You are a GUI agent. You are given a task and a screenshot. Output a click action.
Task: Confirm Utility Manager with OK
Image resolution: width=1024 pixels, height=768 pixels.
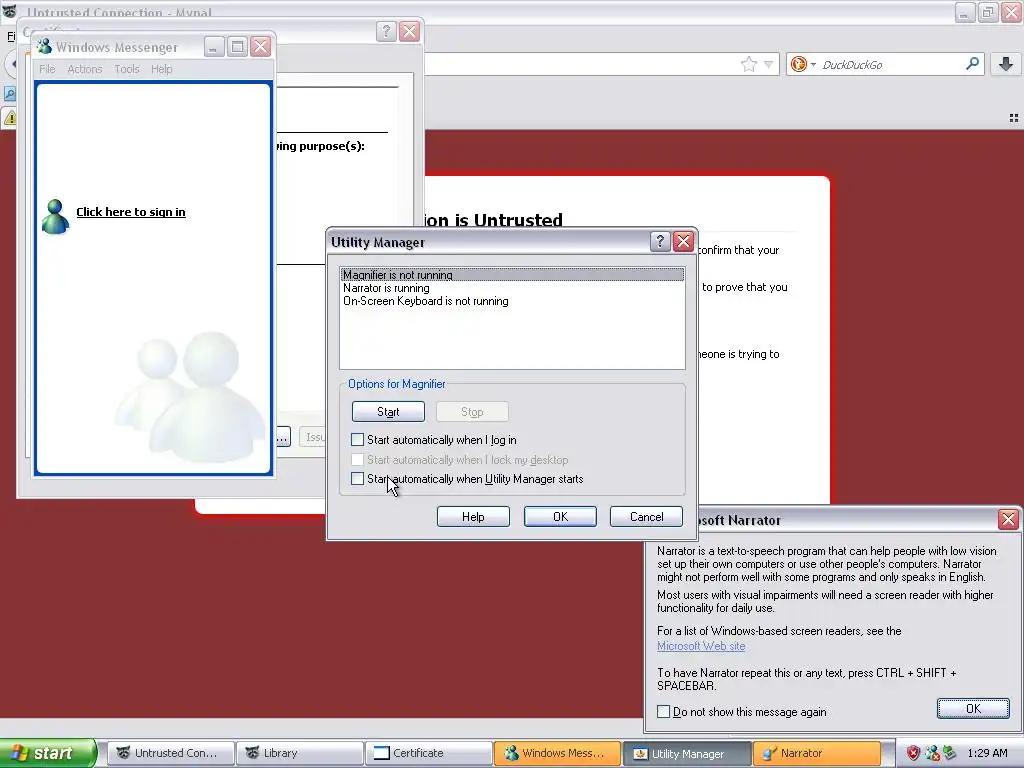click(560, 517)
